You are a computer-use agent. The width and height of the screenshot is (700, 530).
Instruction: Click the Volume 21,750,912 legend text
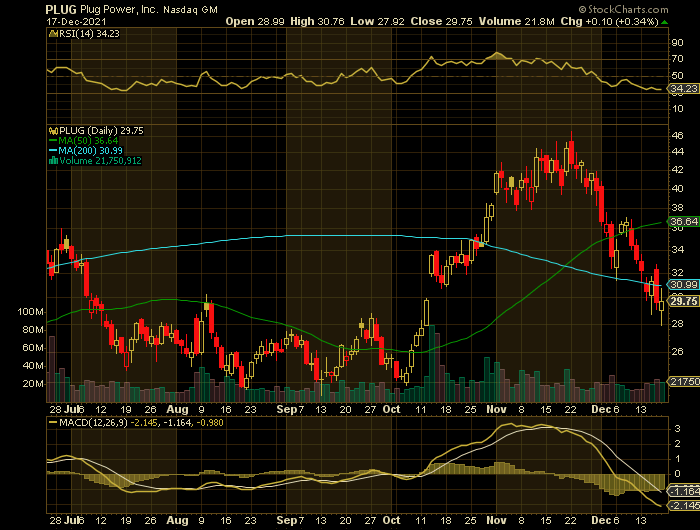[100, 161]
